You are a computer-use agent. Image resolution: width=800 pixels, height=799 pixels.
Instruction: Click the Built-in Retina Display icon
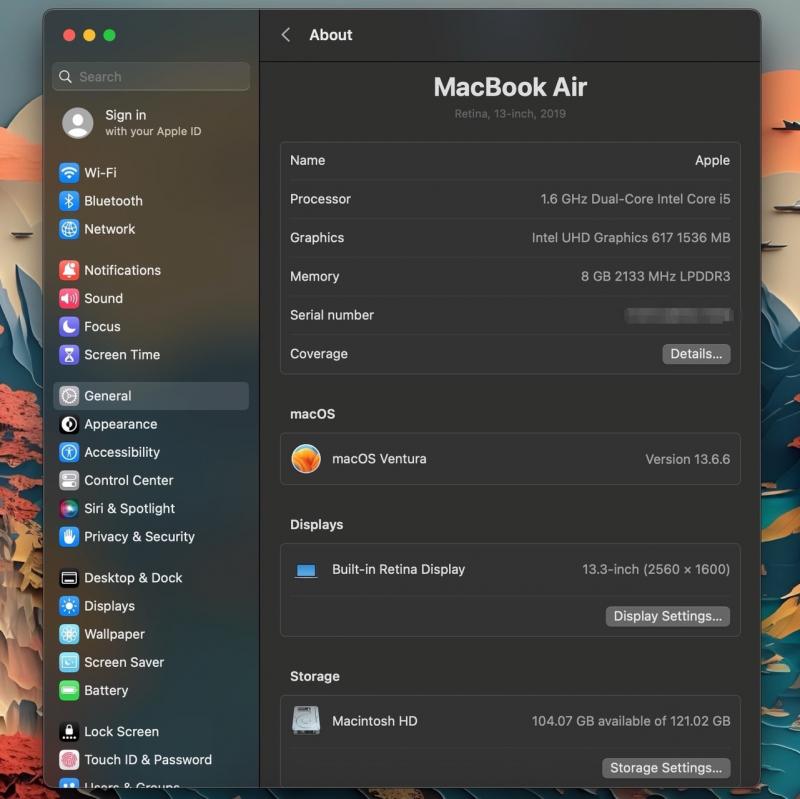tap(306, 570)
